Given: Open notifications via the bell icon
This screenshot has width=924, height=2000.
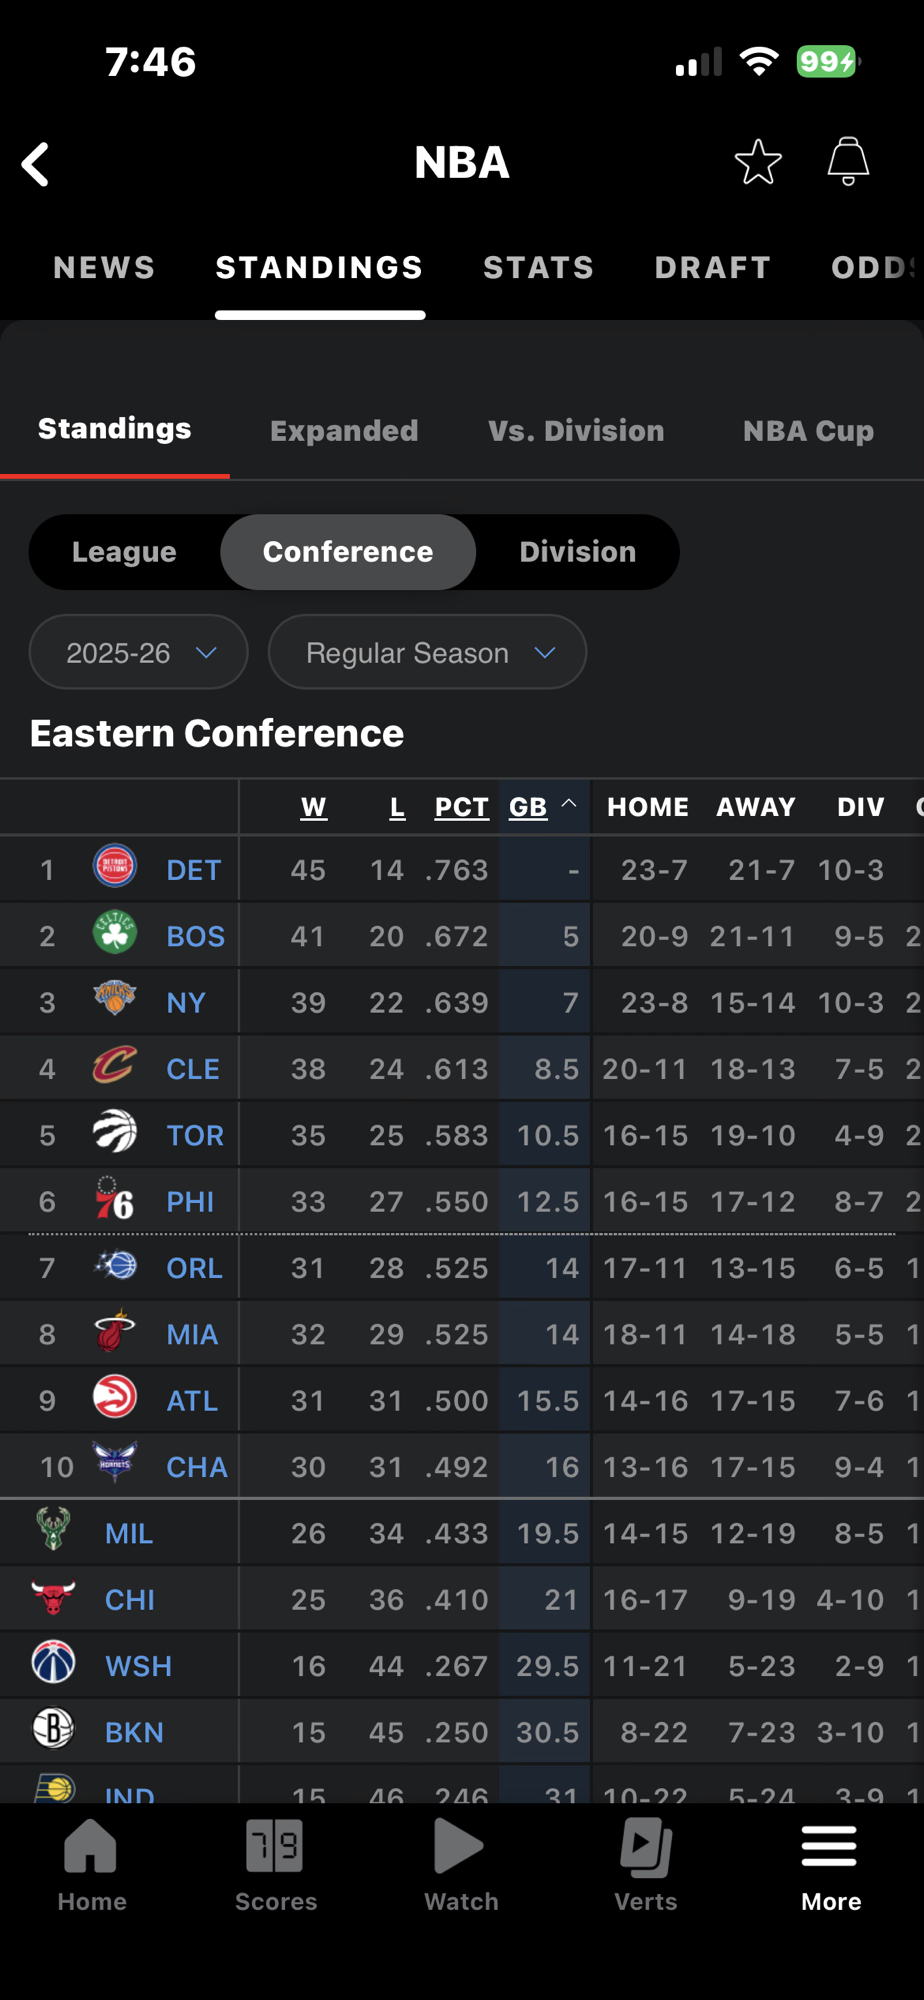Looking at the screenshot, I should [848, 161].
